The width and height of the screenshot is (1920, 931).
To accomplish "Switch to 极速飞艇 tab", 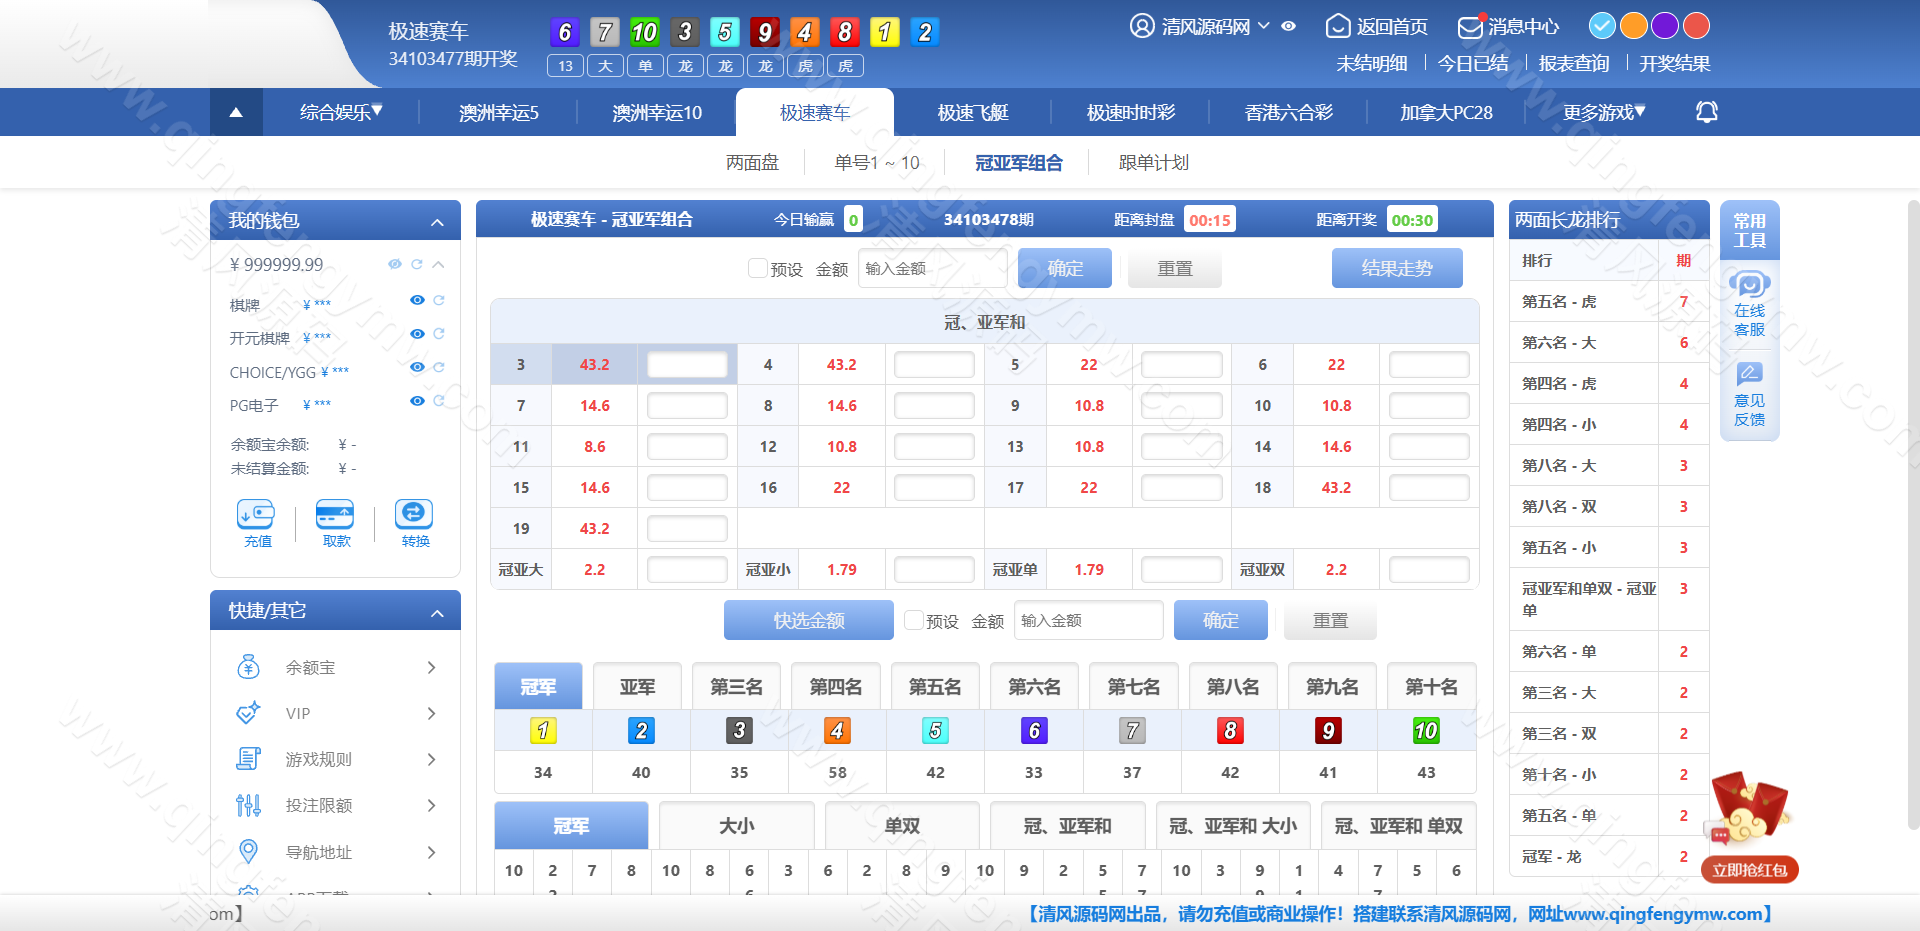I will tap(973, 112).
